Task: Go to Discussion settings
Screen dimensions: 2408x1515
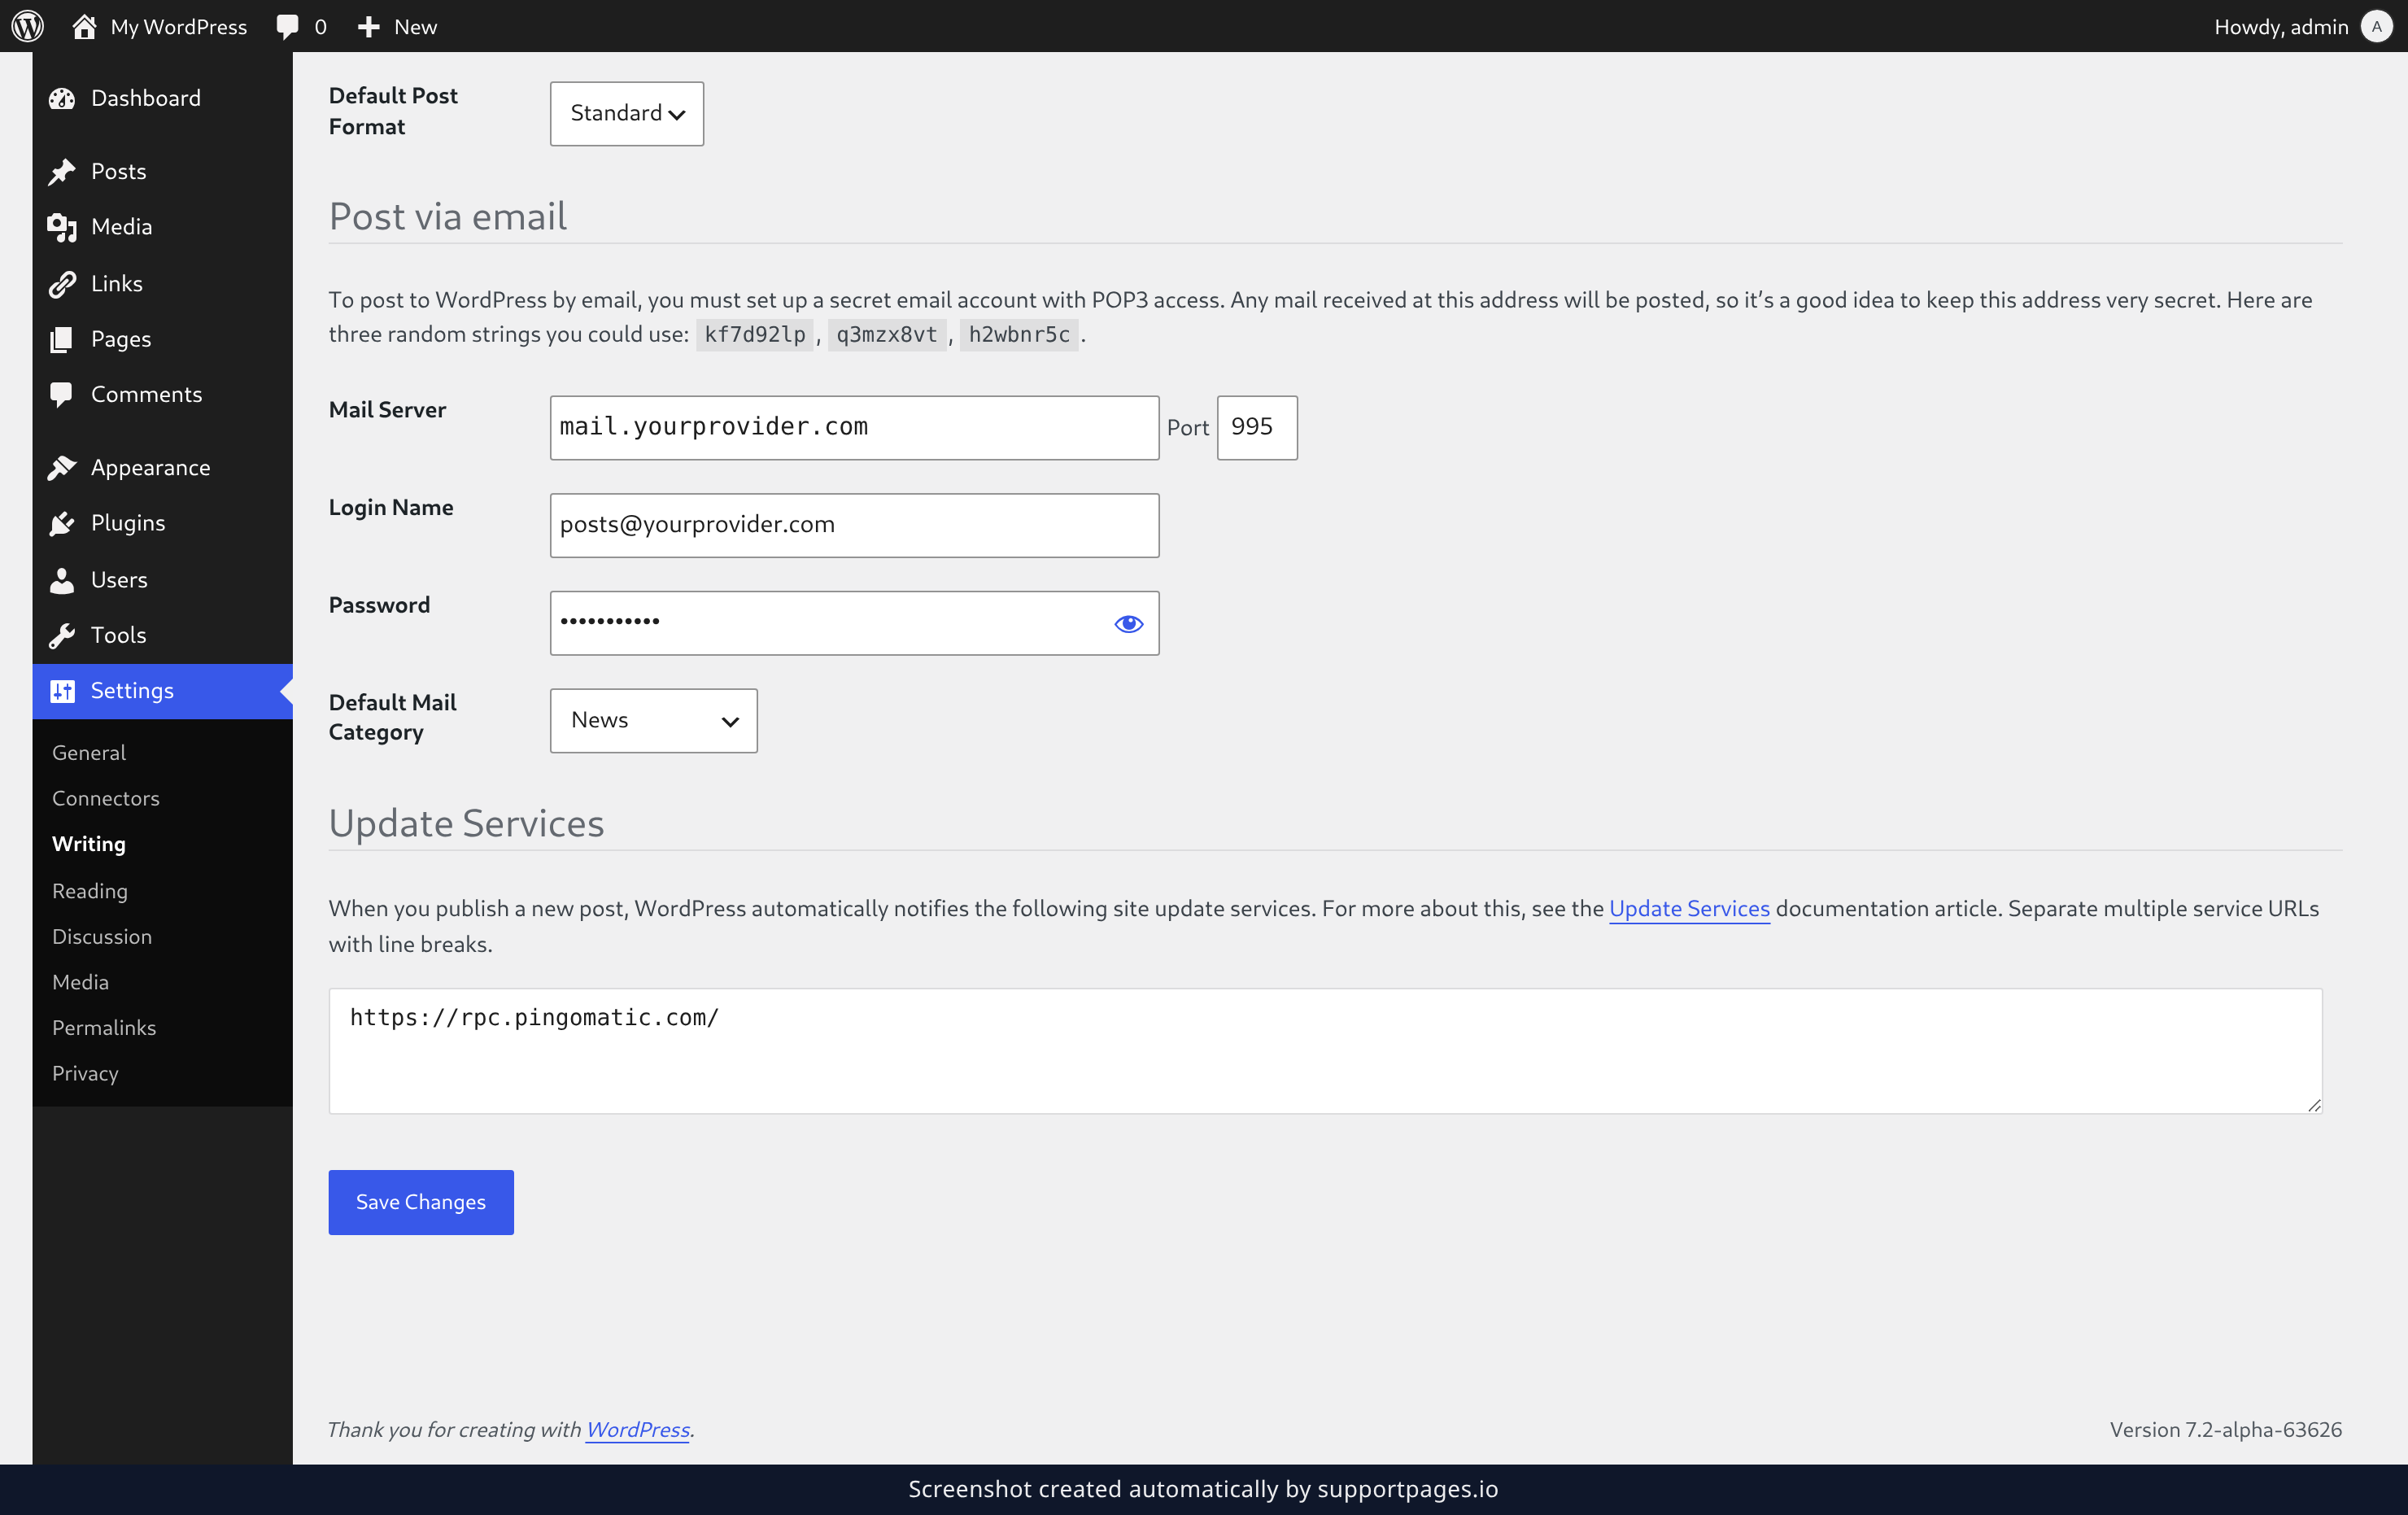Action: tap(102, 936)
